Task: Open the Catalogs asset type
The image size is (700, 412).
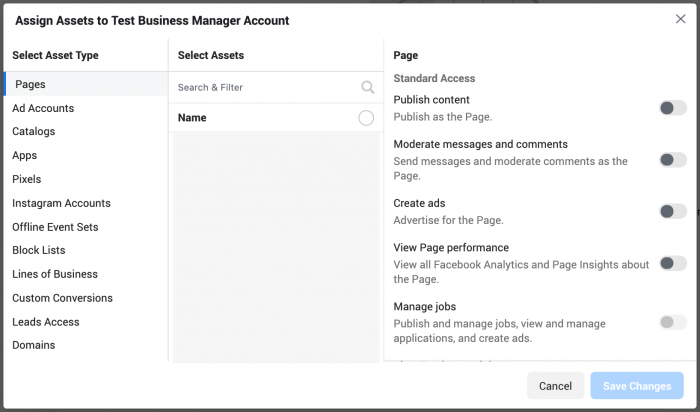Action: pos(33,131)
